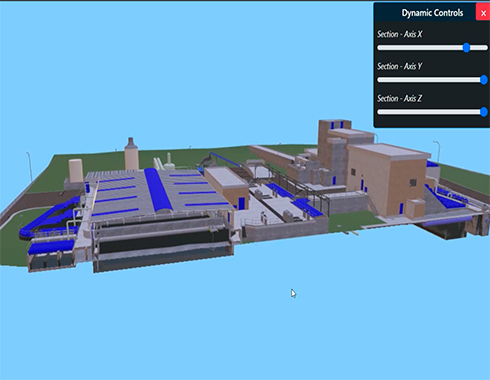Click the 'Section - Axis Y' label

400,66
